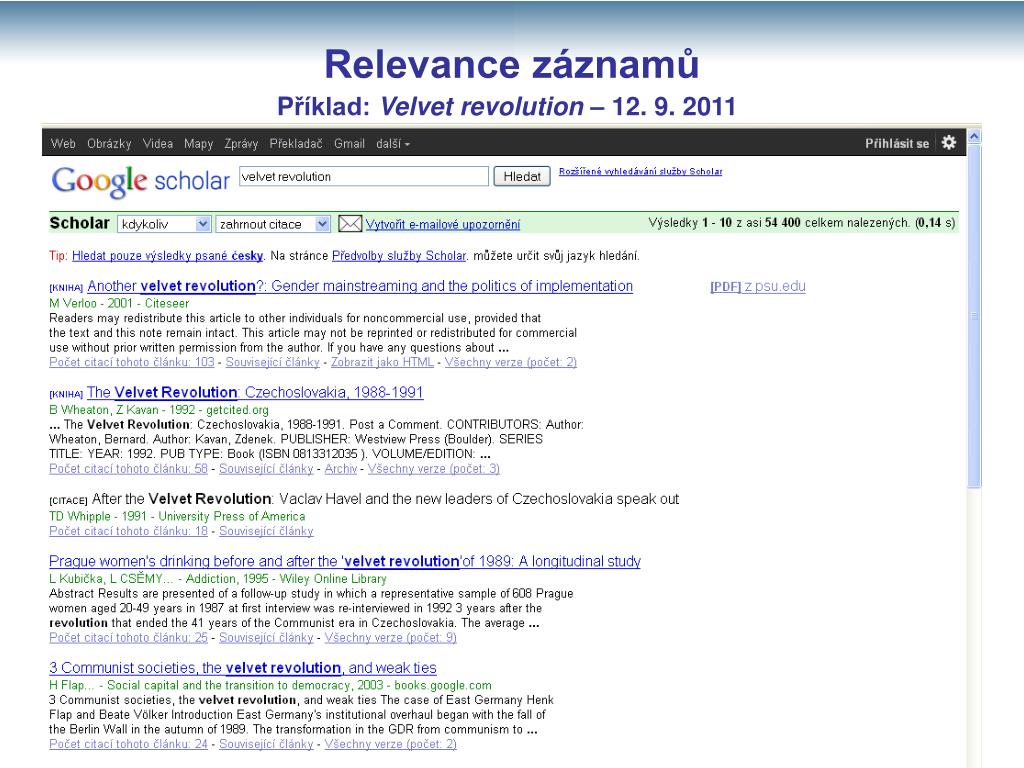
Task: Open the [PDF] z psu.edu link
Action: pos(758,286)
